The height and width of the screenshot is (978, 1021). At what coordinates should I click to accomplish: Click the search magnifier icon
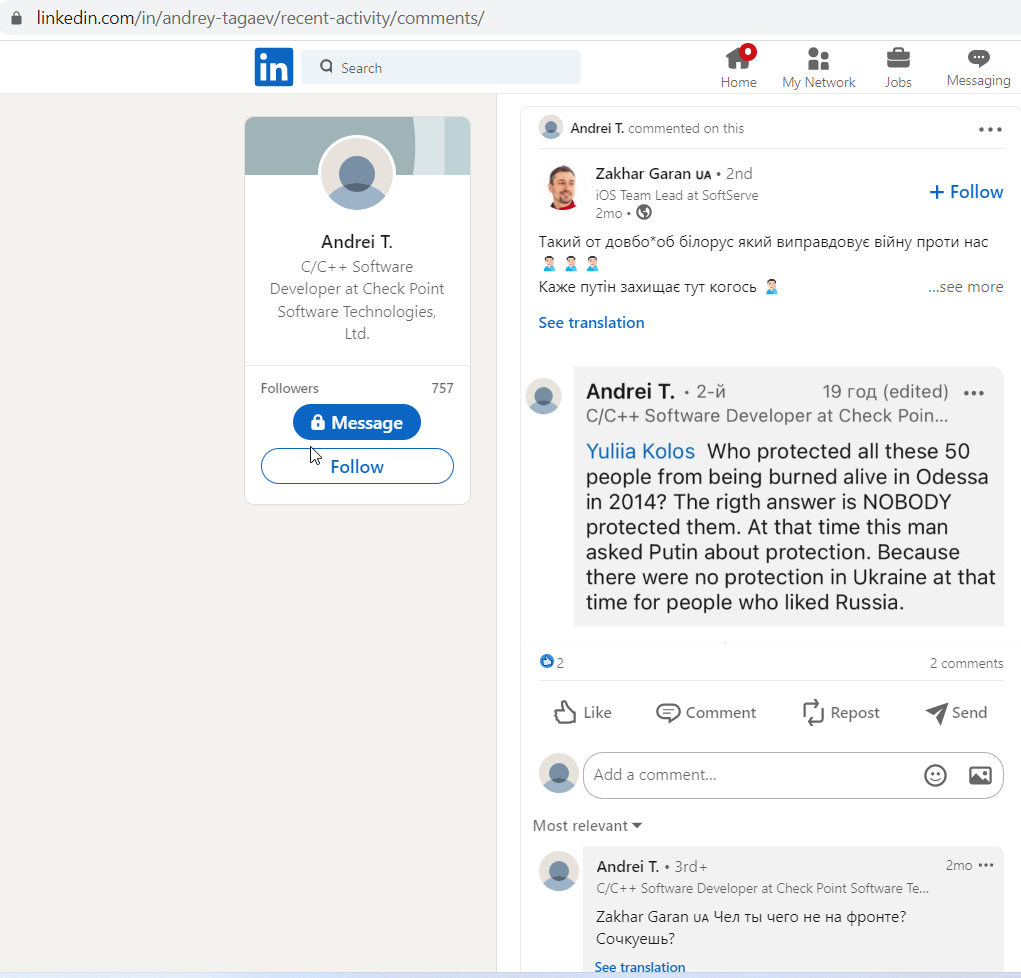click(326, 66)
